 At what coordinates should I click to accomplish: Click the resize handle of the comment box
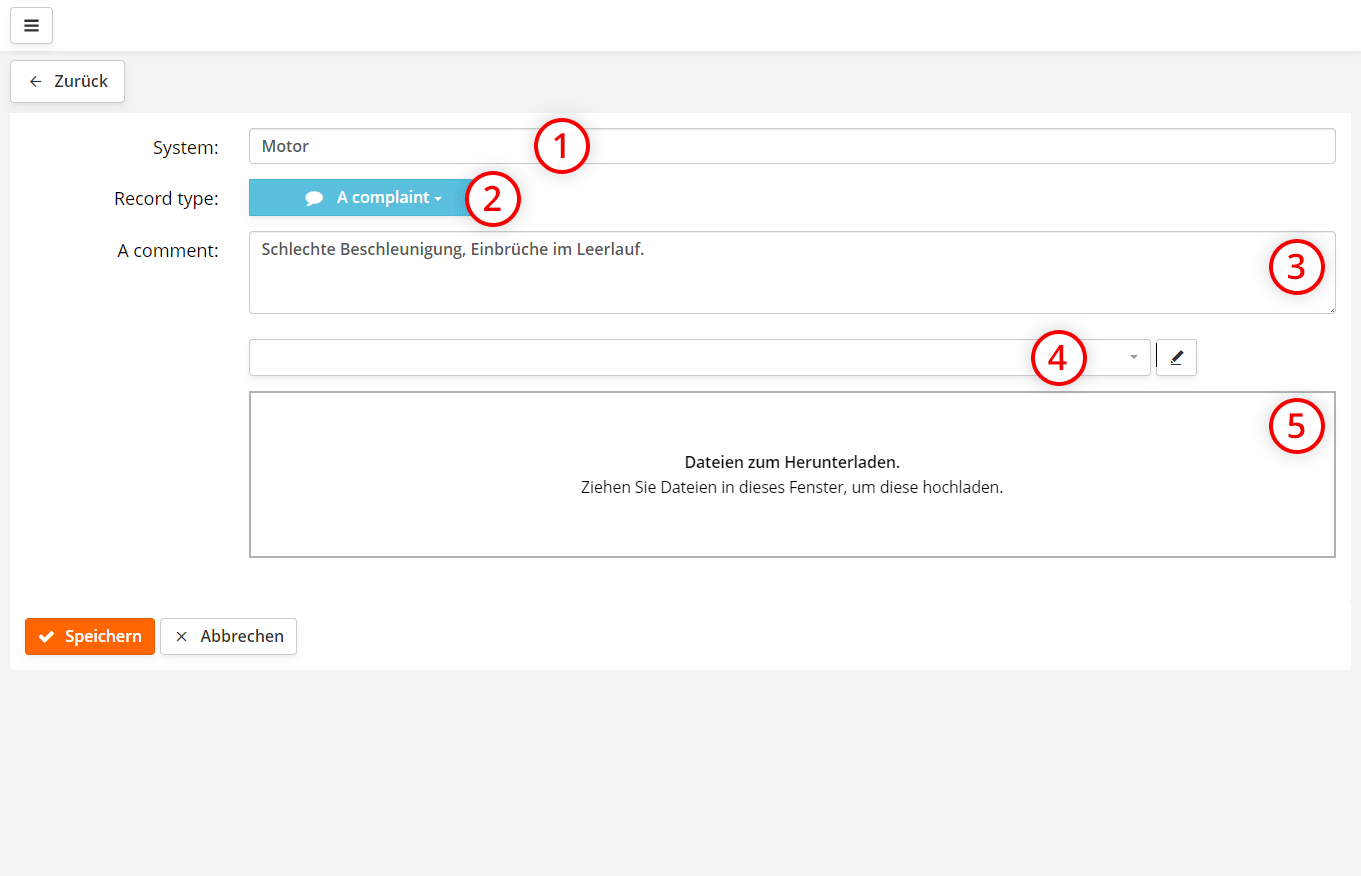[1331, 309]
